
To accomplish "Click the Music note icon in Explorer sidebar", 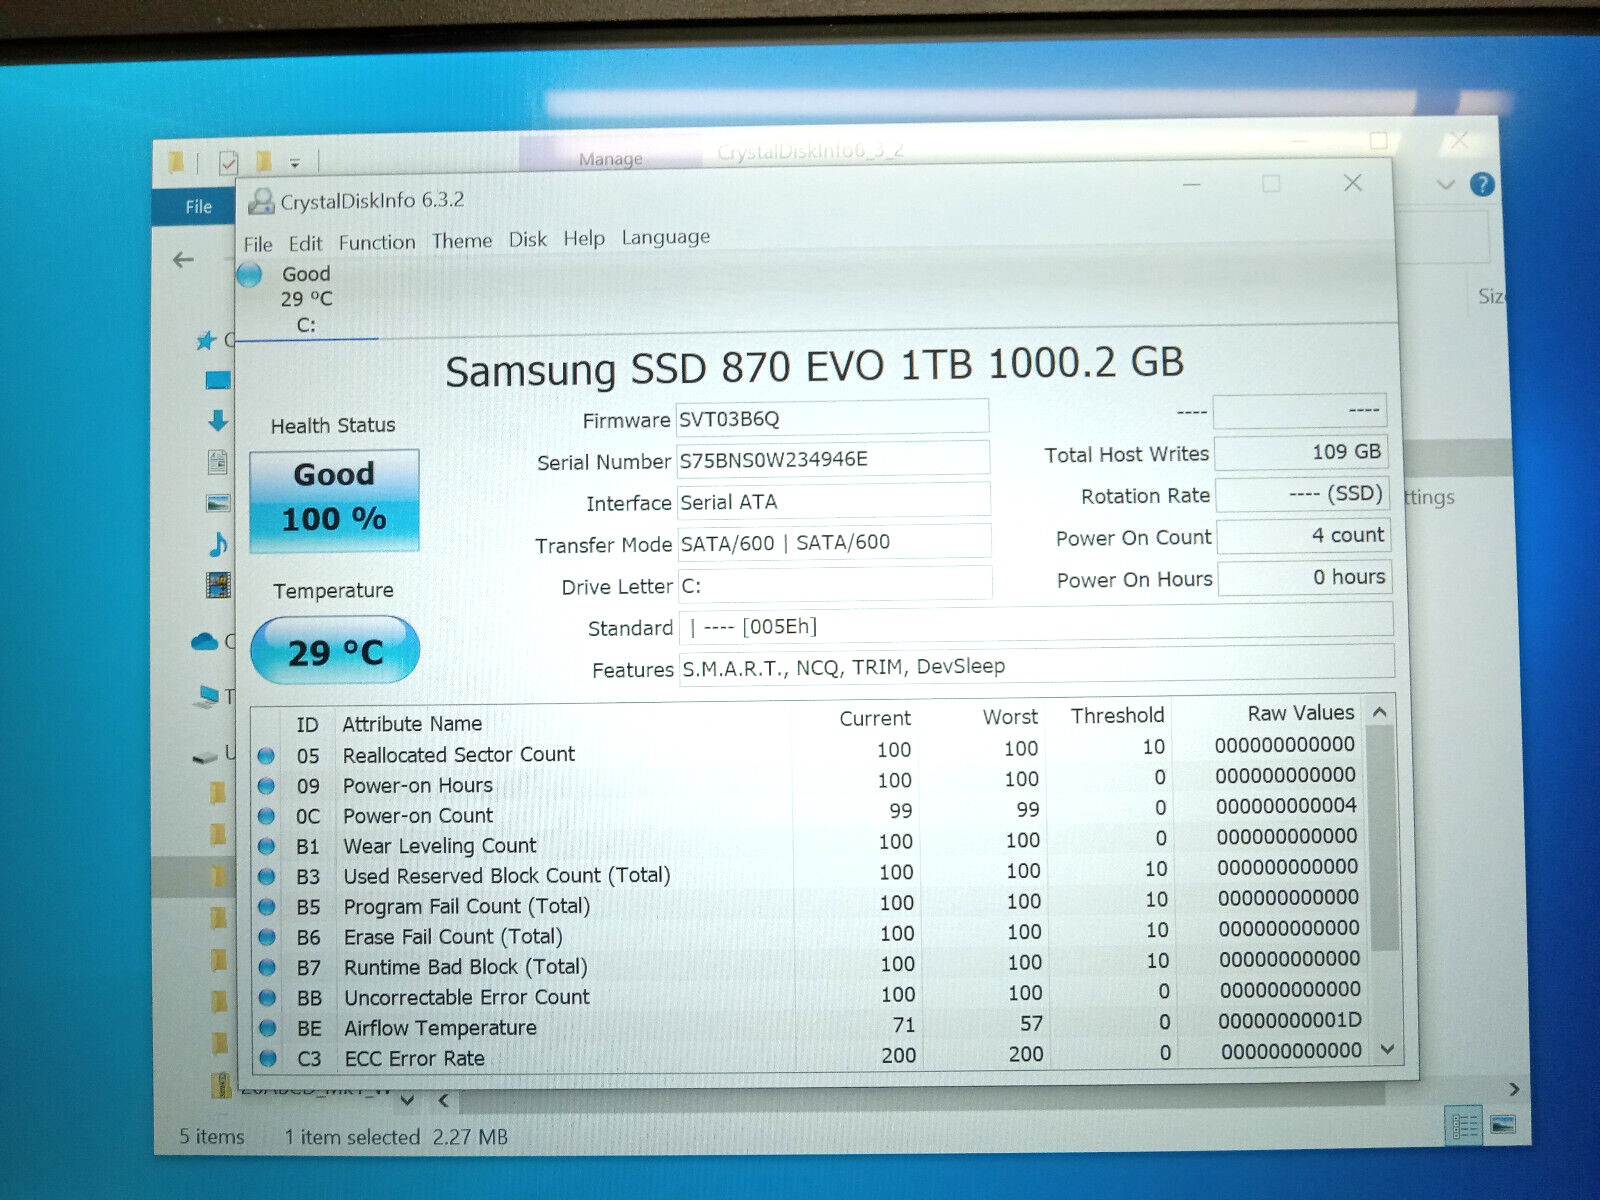I will (218, 544).
